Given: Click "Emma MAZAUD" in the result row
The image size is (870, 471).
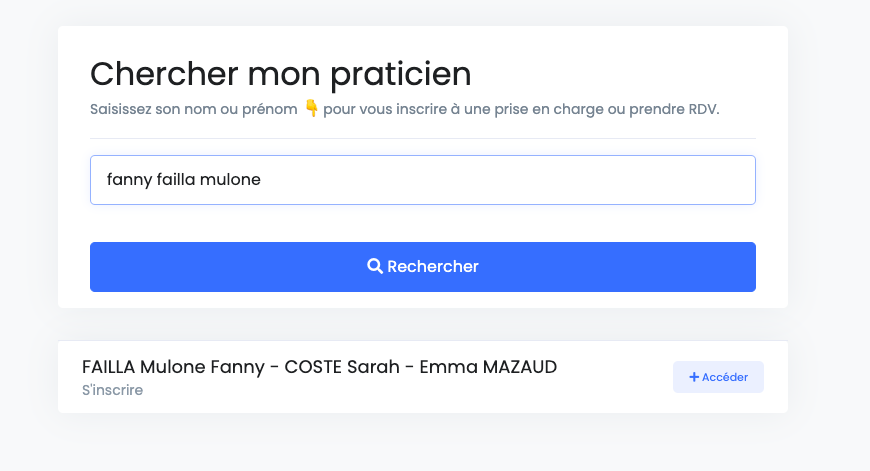Looking at the screenshot, I should 488,367.
